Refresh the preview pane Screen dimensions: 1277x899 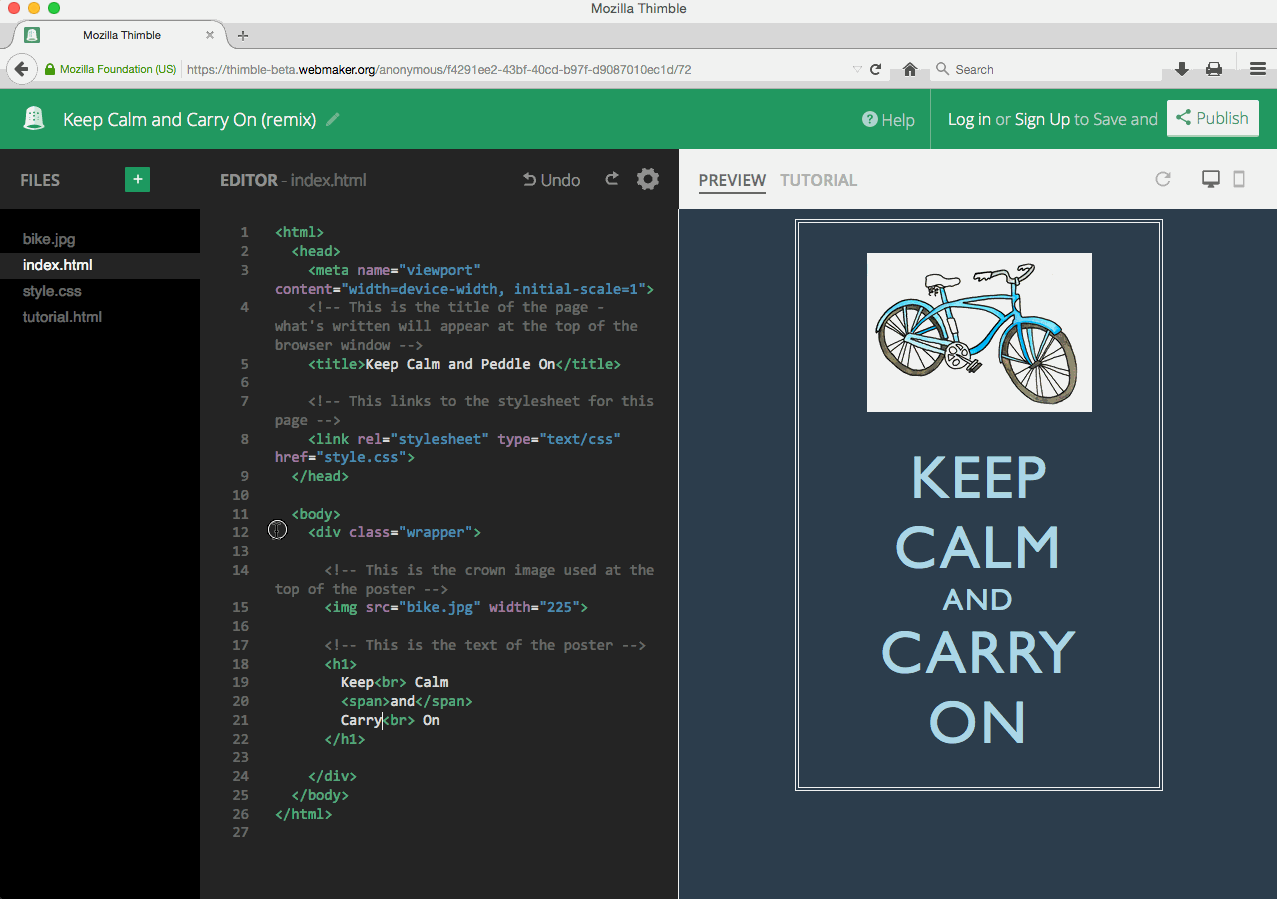tap(1162, 179)
